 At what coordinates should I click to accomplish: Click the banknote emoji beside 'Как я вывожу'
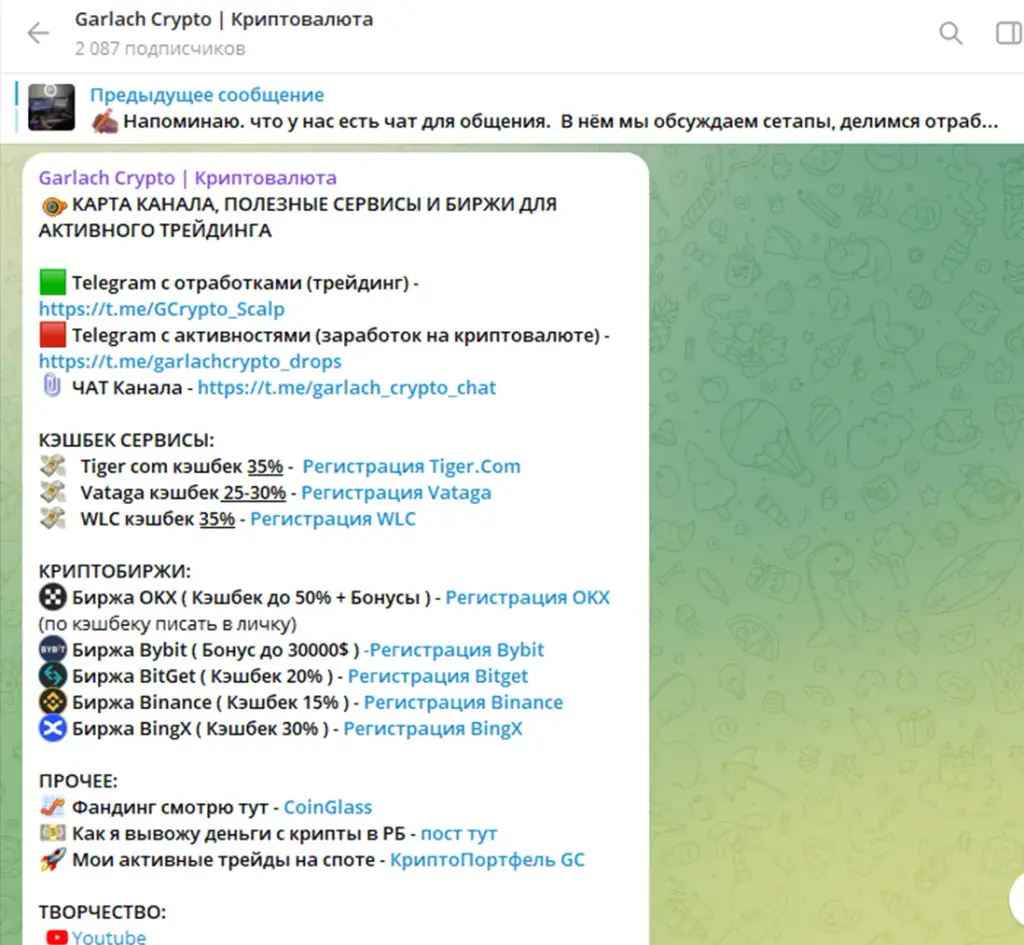52,833
